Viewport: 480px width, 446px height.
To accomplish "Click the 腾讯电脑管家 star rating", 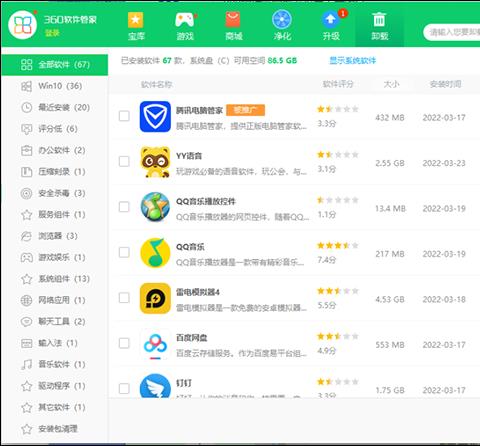I will click(x=338, y=109).
